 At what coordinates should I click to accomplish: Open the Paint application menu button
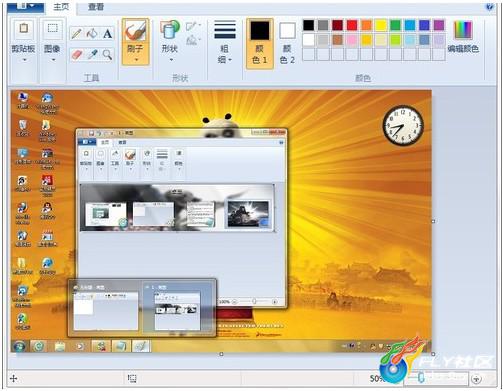point(26,6)
